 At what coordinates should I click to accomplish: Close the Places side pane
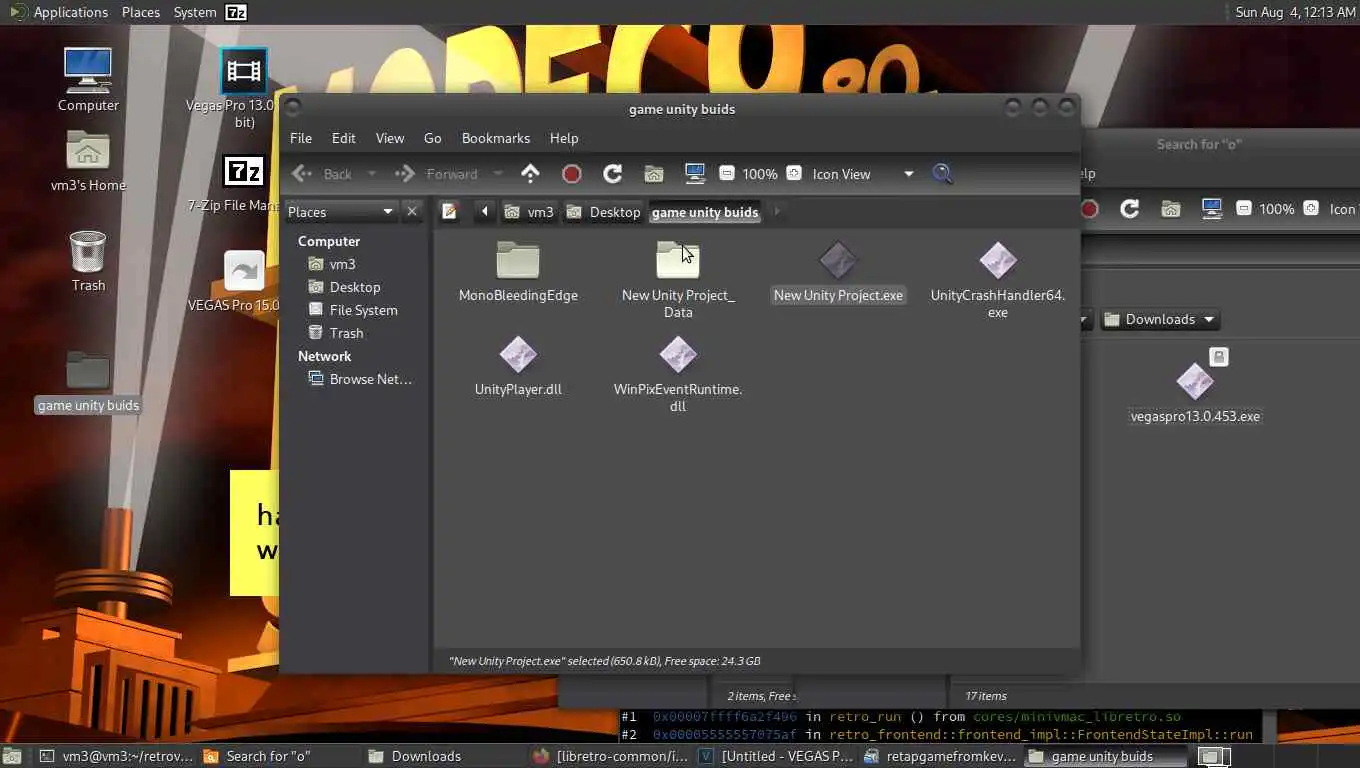[411, 211]
